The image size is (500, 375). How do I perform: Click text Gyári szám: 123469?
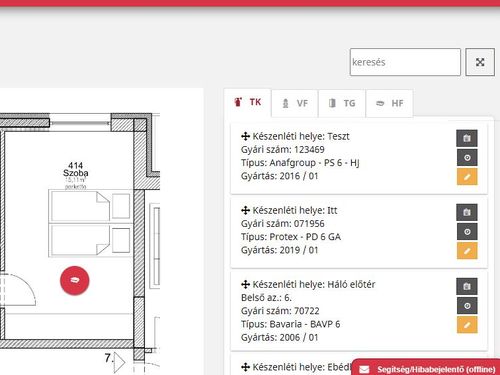click(283, 149)
